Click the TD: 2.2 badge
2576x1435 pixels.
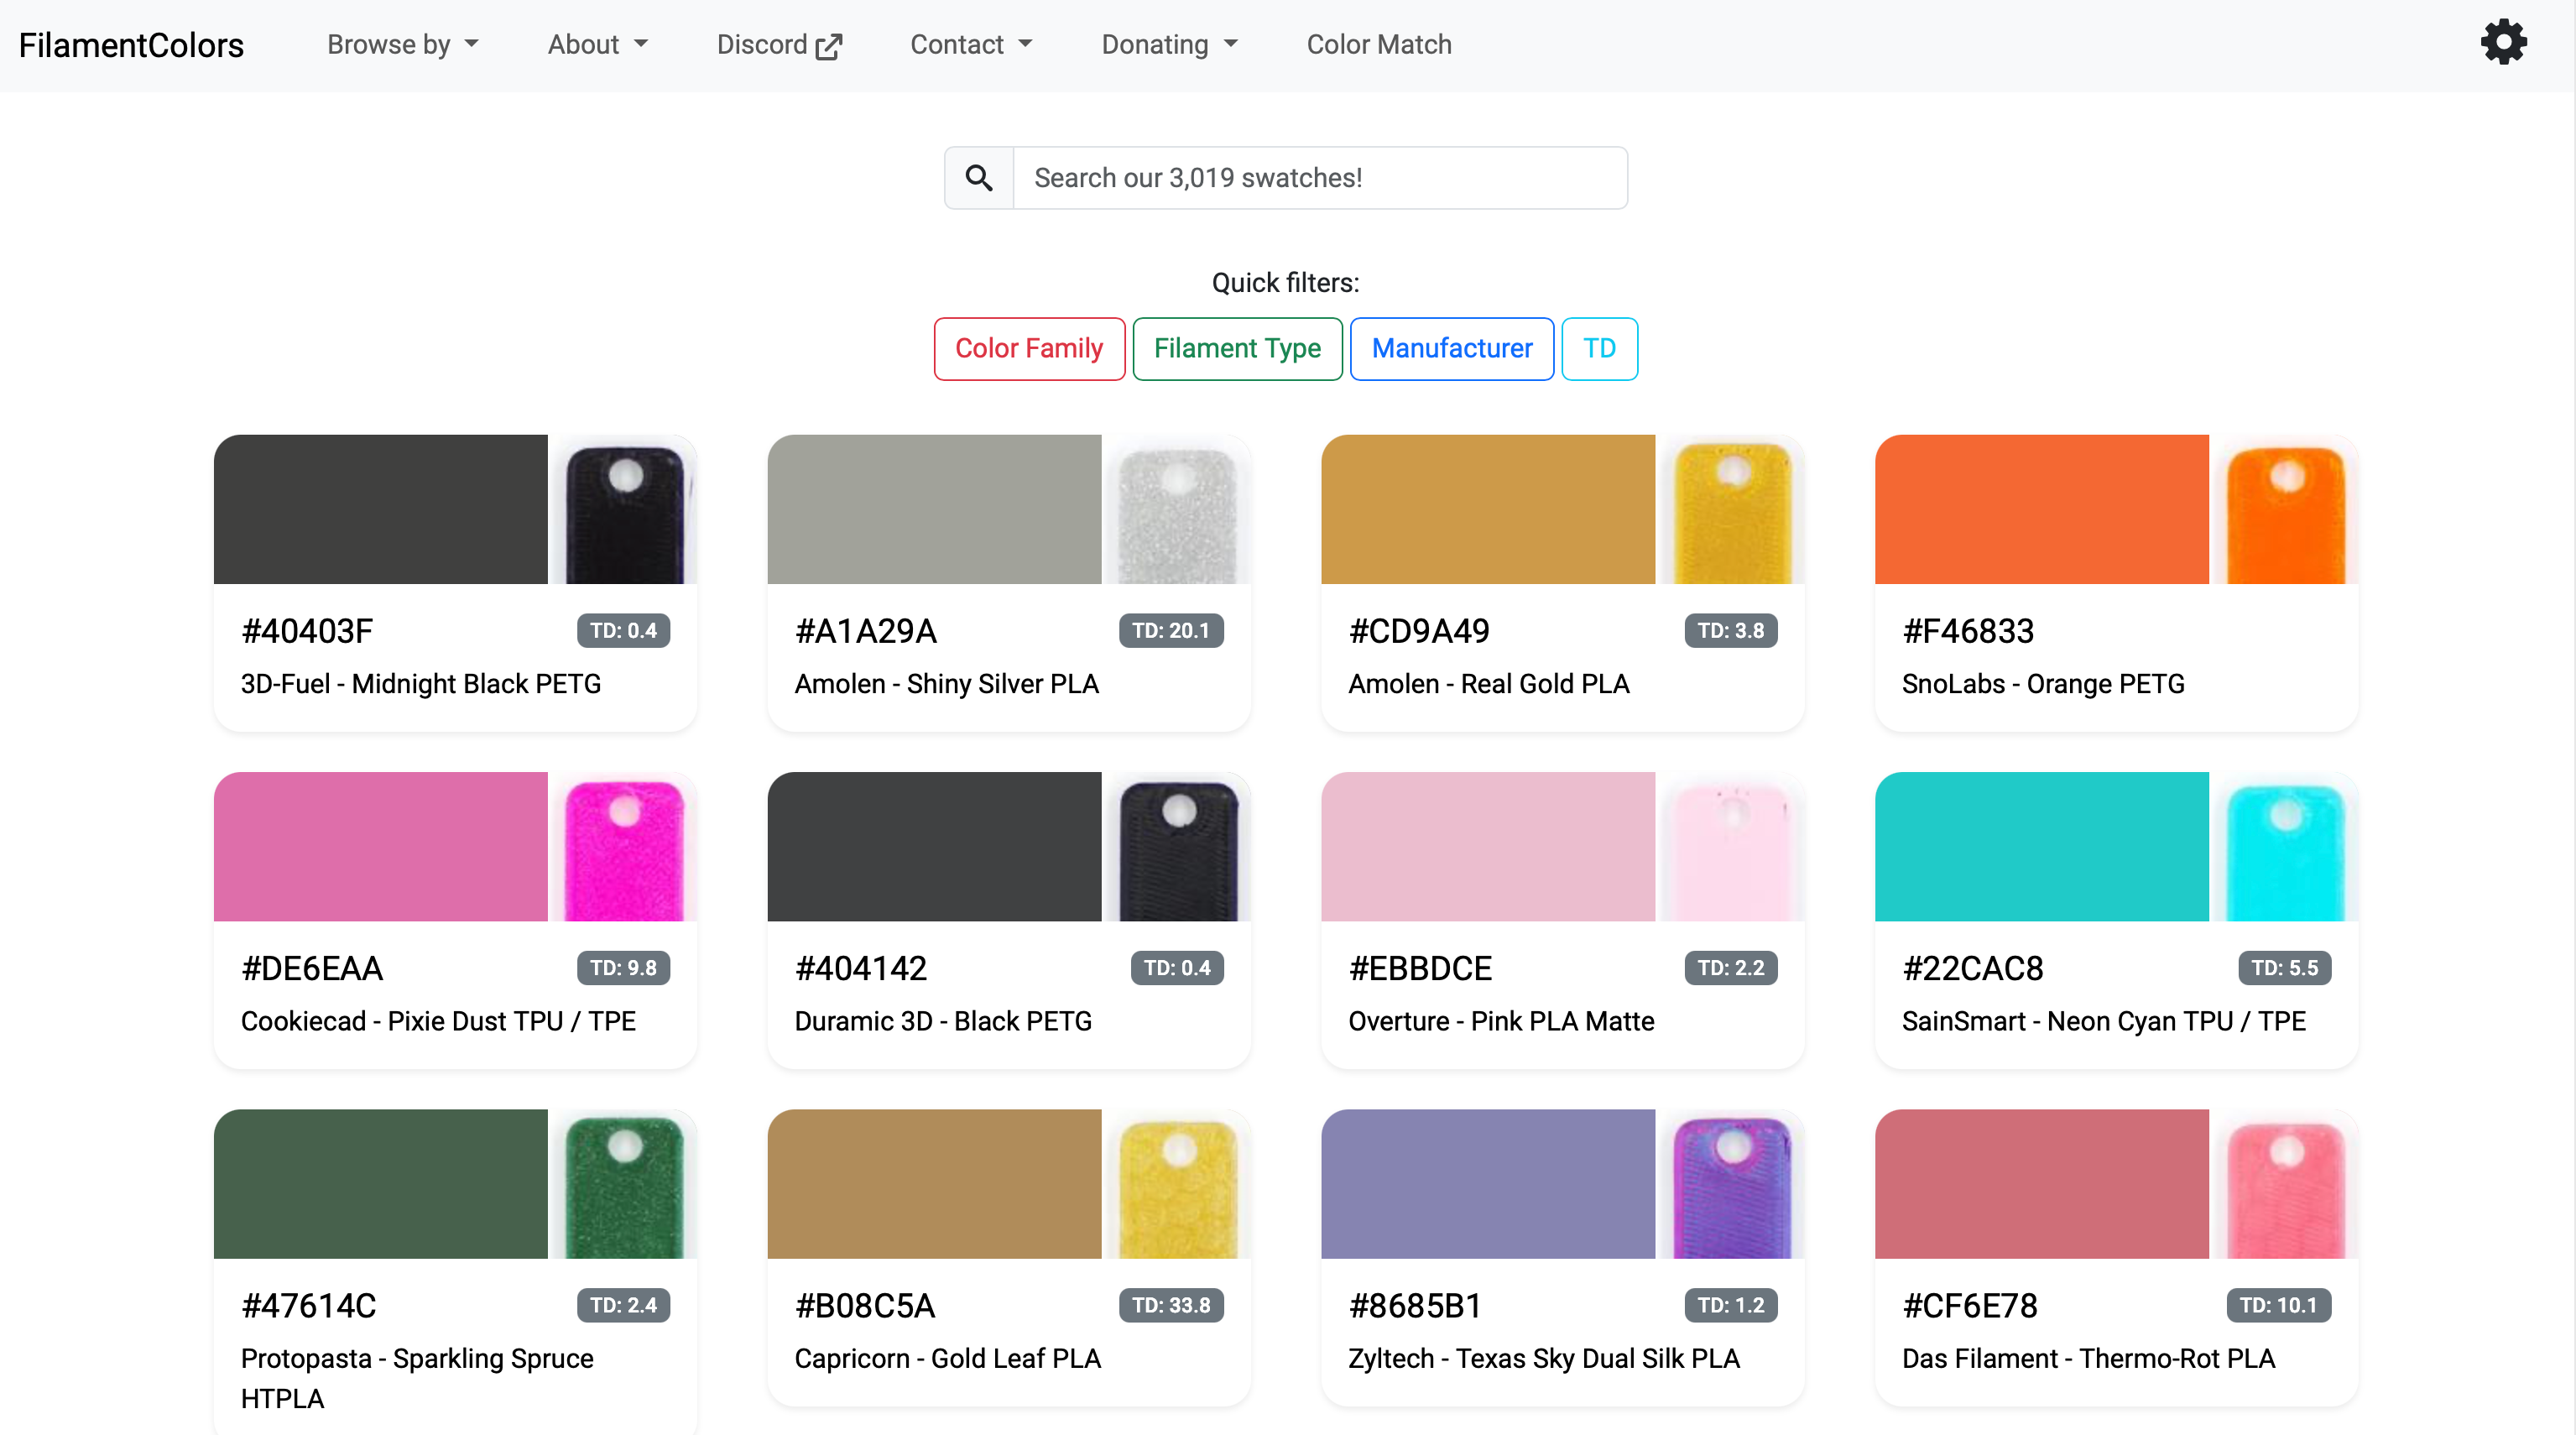point(1731,968)
